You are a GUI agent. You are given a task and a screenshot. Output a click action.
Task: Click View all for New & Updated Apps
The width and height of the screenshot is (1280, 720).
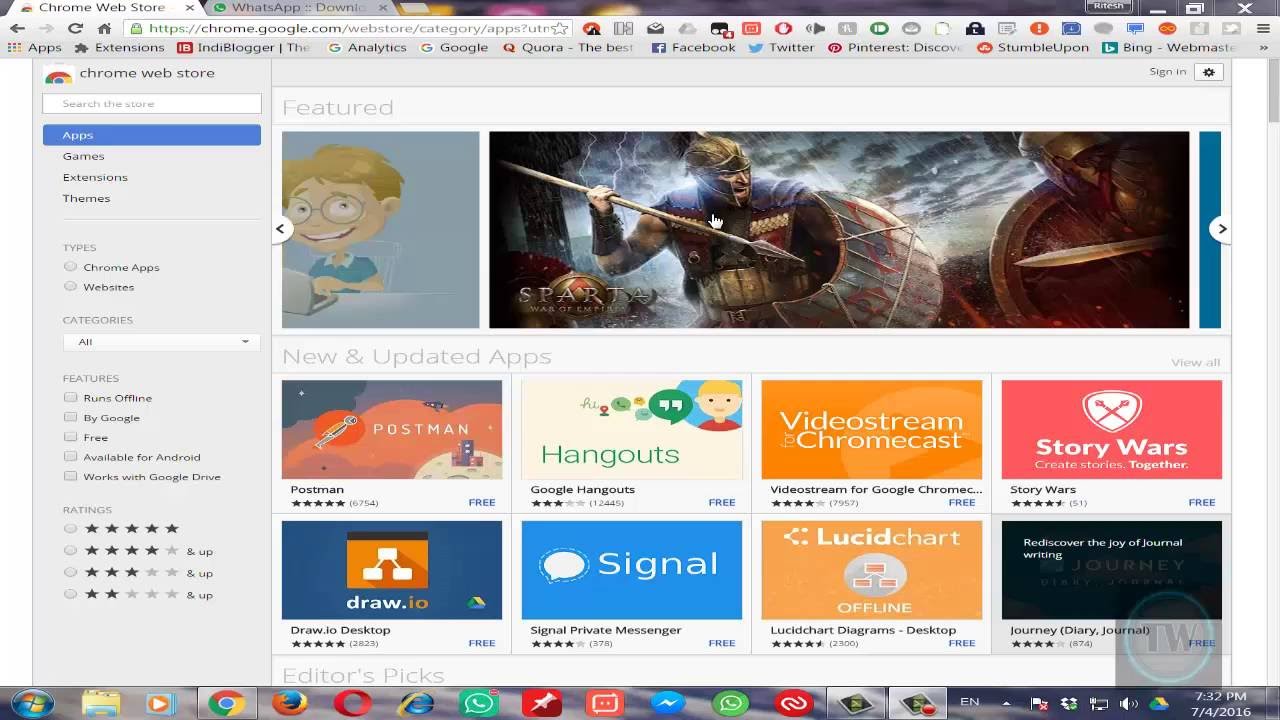point(1195,362)
